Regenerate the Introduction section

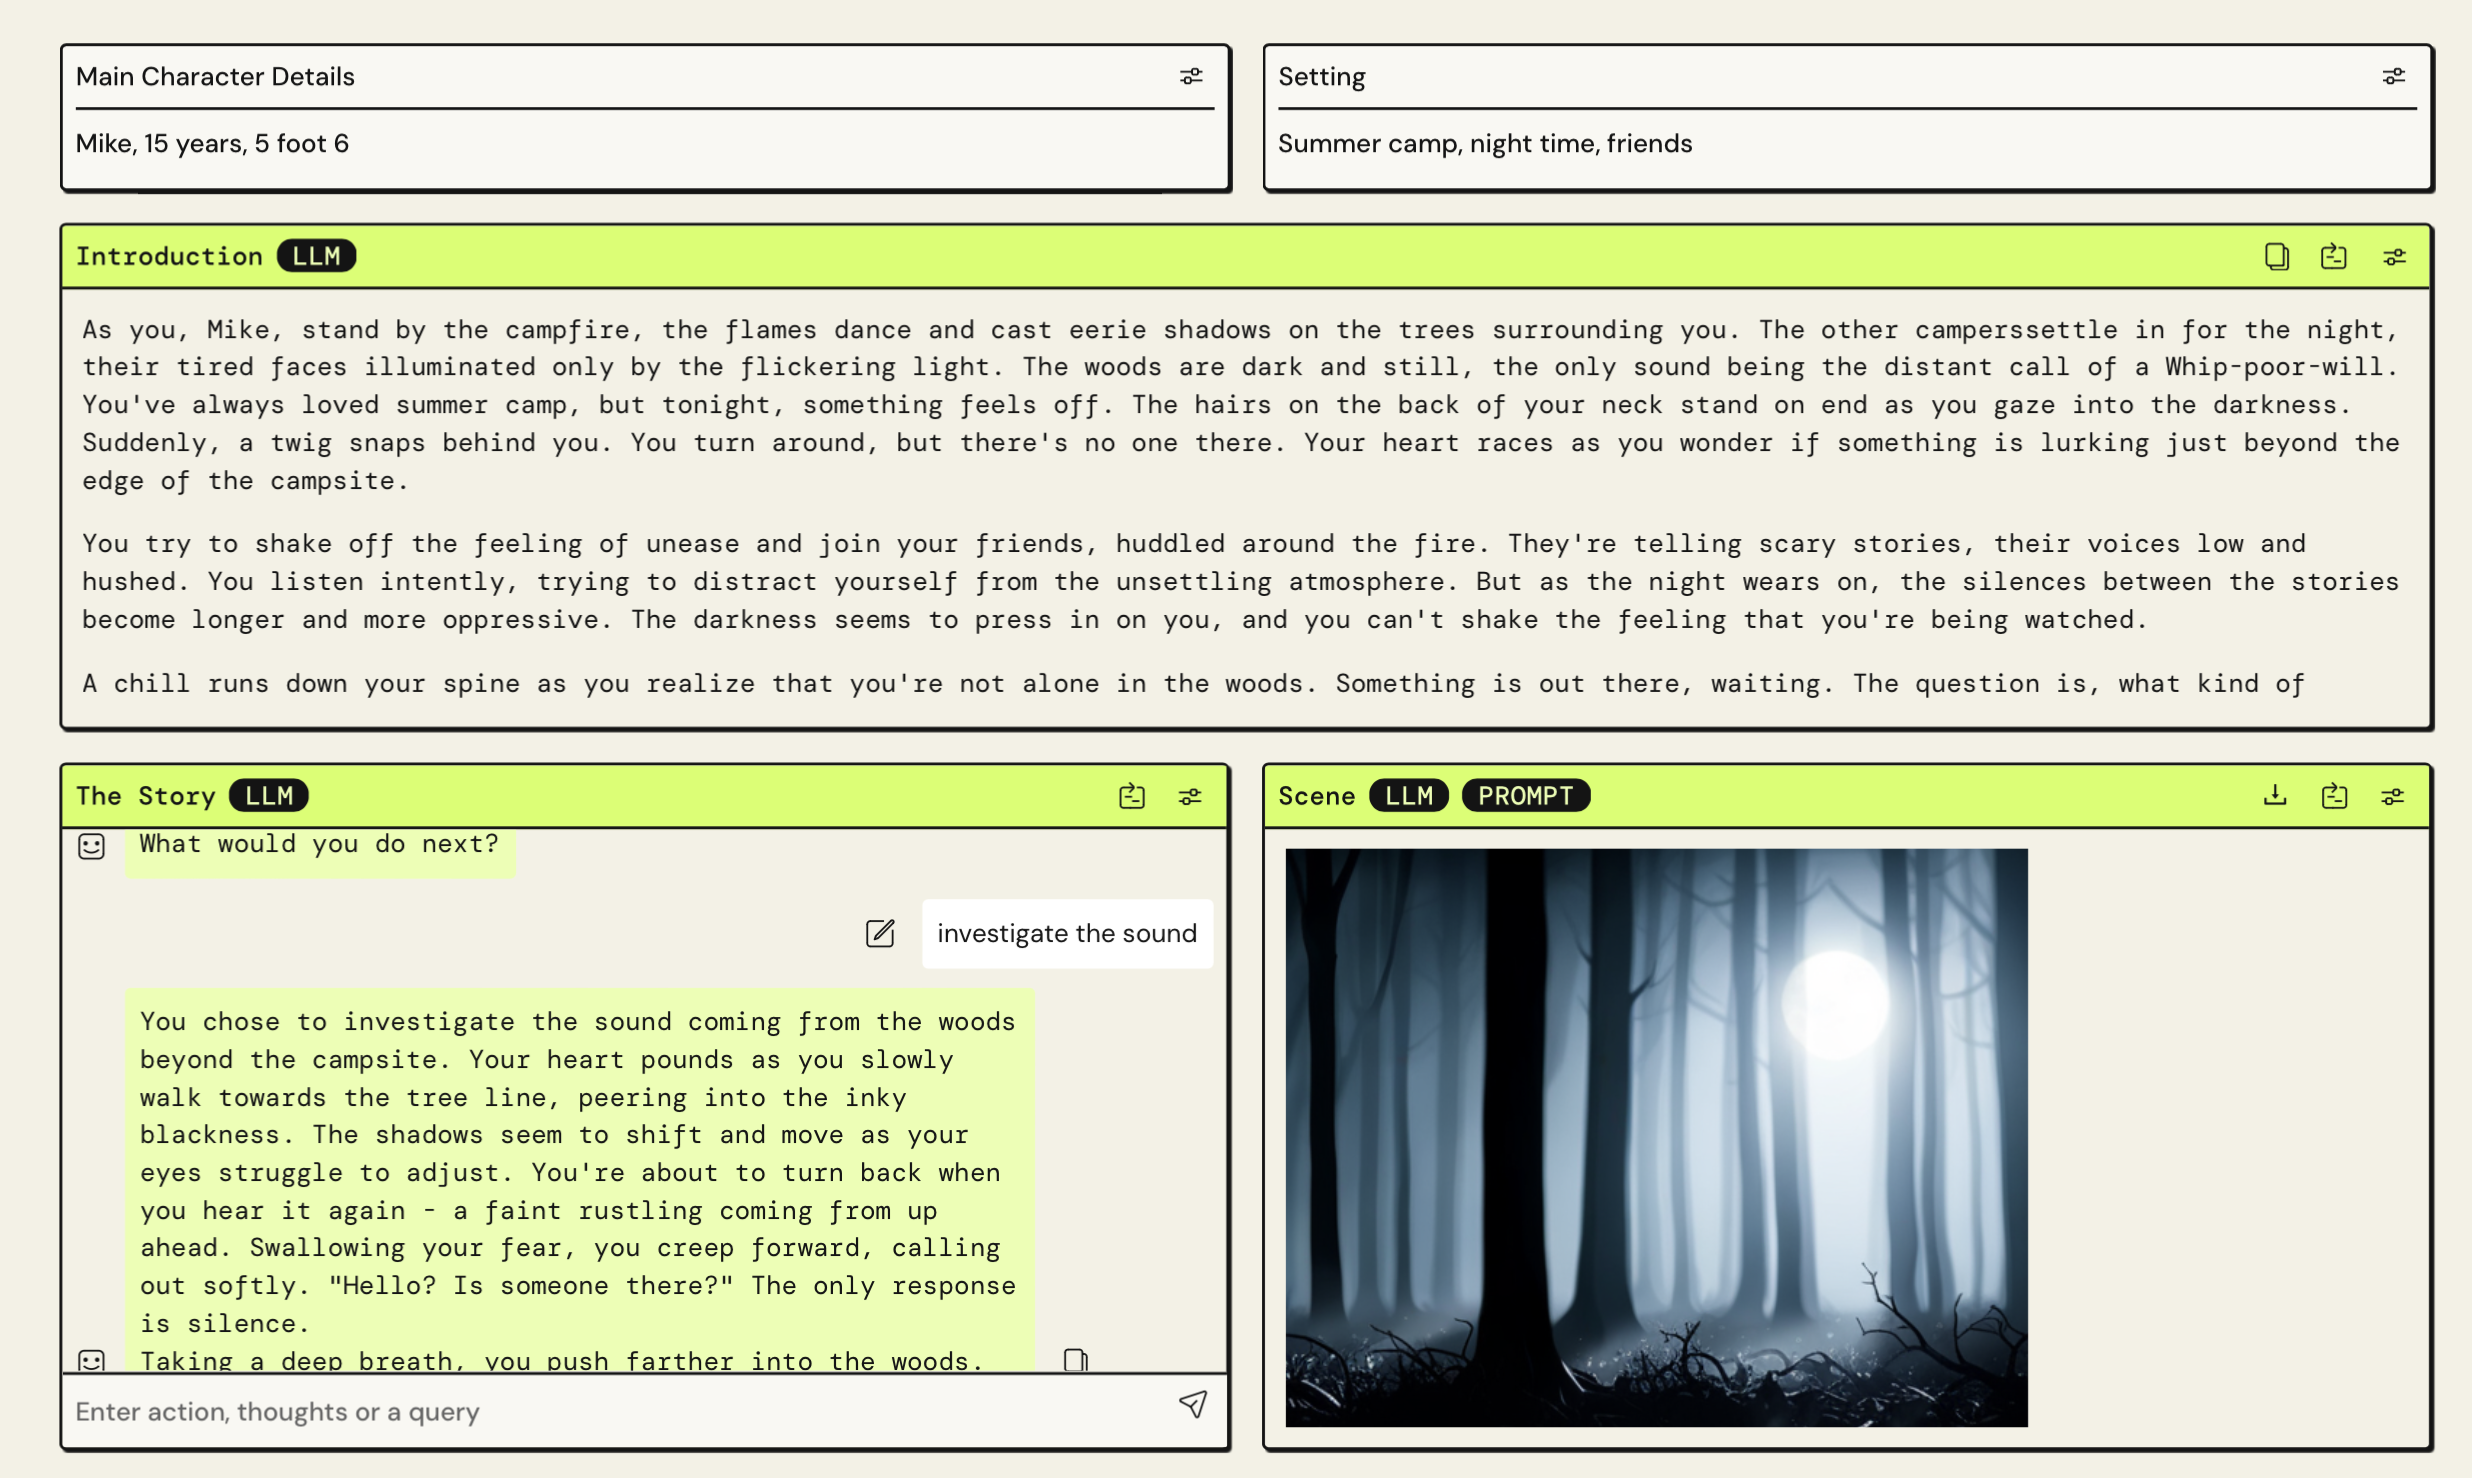pyautogui.click(x=2333, y=256)
